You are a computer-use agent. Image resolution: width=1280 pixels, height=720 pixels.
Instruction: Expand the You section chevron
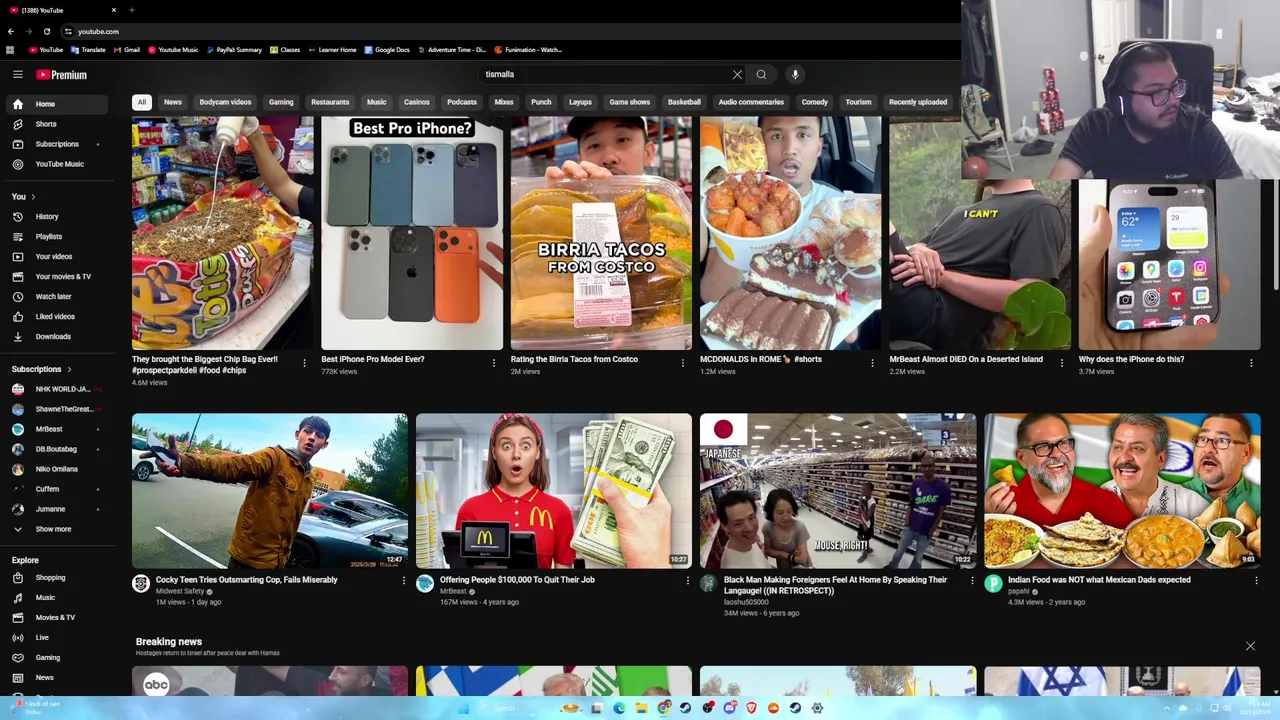click(33, 197)
